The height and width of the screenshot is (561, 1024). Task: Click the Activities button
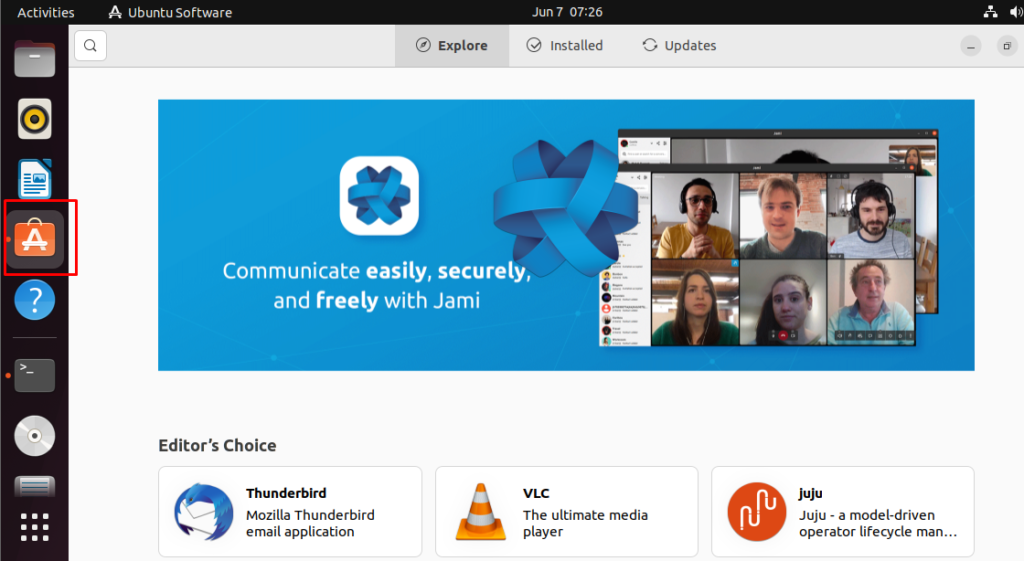[x=46, y=12]
